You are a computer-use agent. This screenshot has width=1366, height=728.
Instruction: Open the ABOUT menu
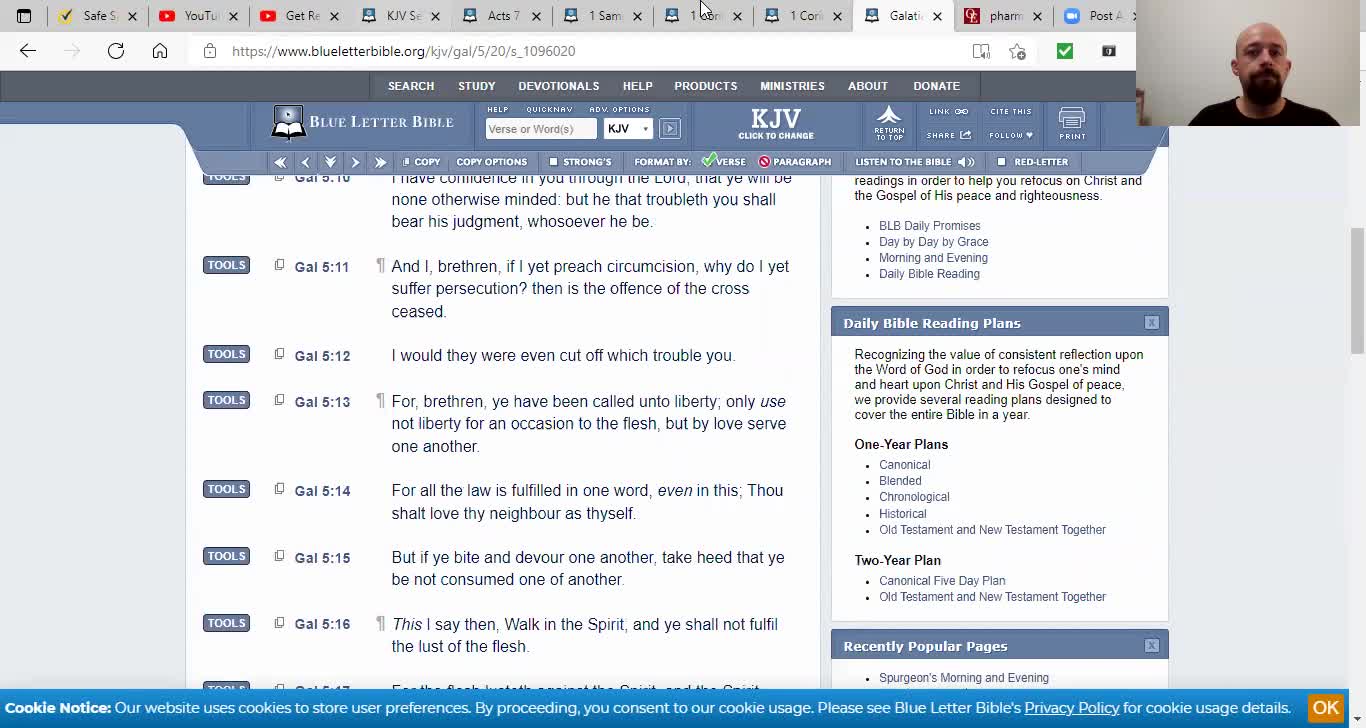coord(868,86)
